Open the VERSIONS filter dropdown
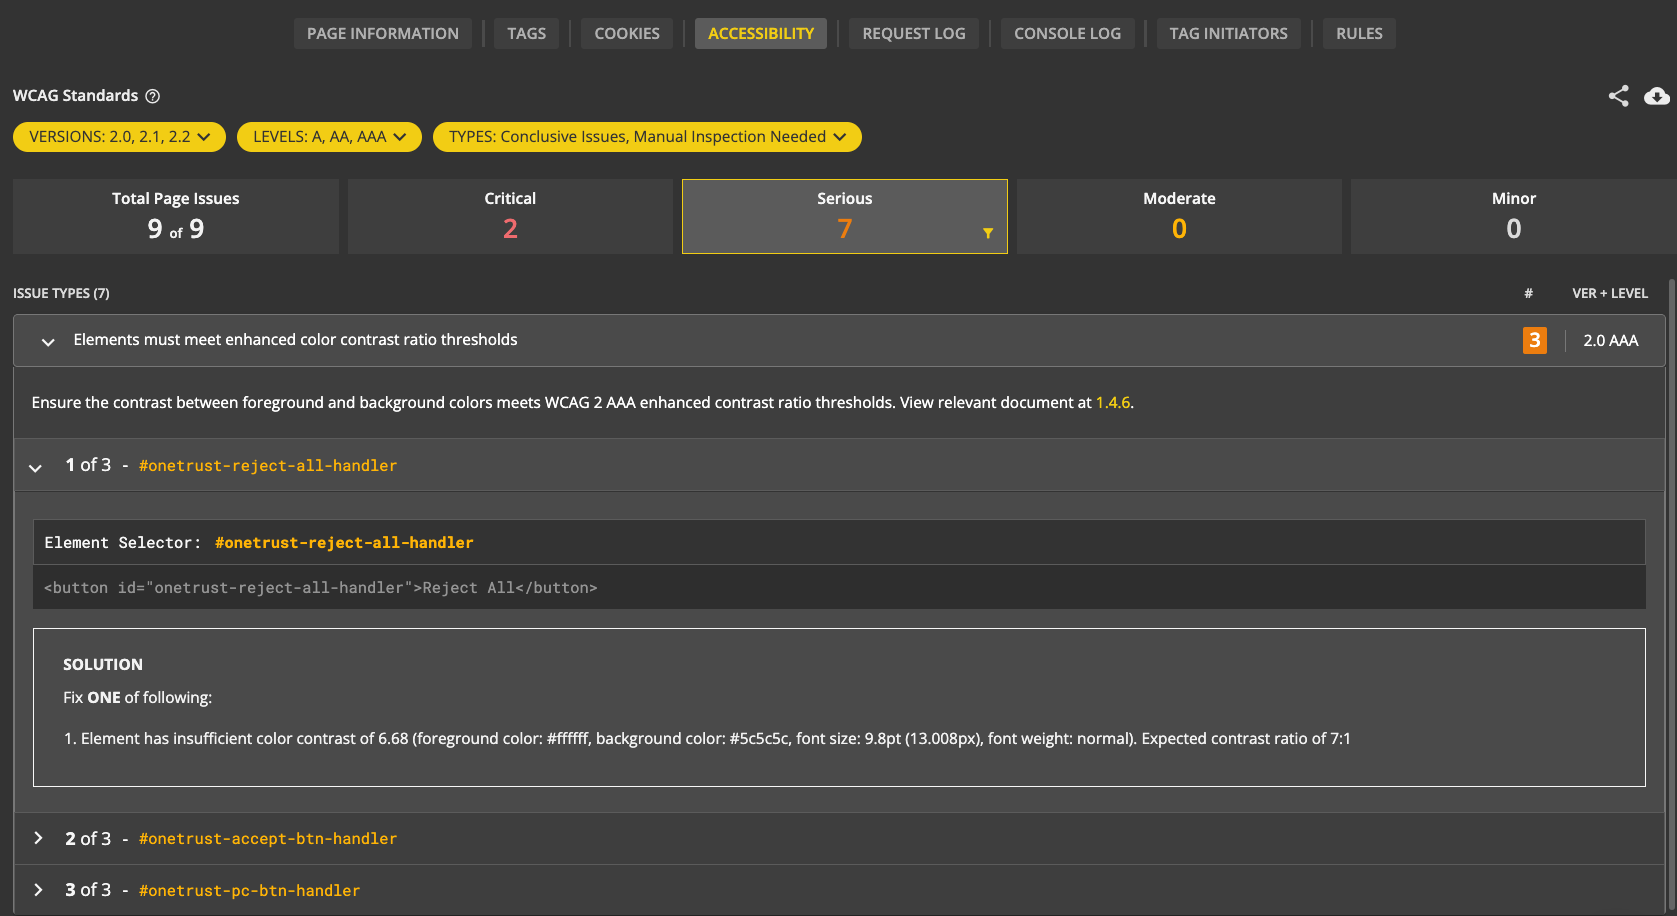This screenshot has height=916, width=1677. 119,137
